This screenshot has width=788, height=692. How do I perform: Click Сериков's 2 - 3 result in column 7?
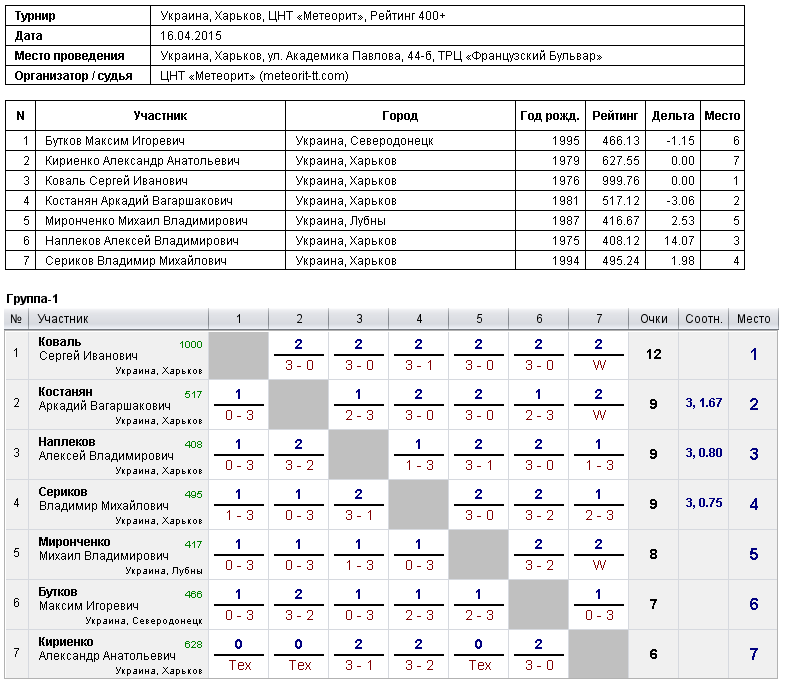click(x=599, y=516)
